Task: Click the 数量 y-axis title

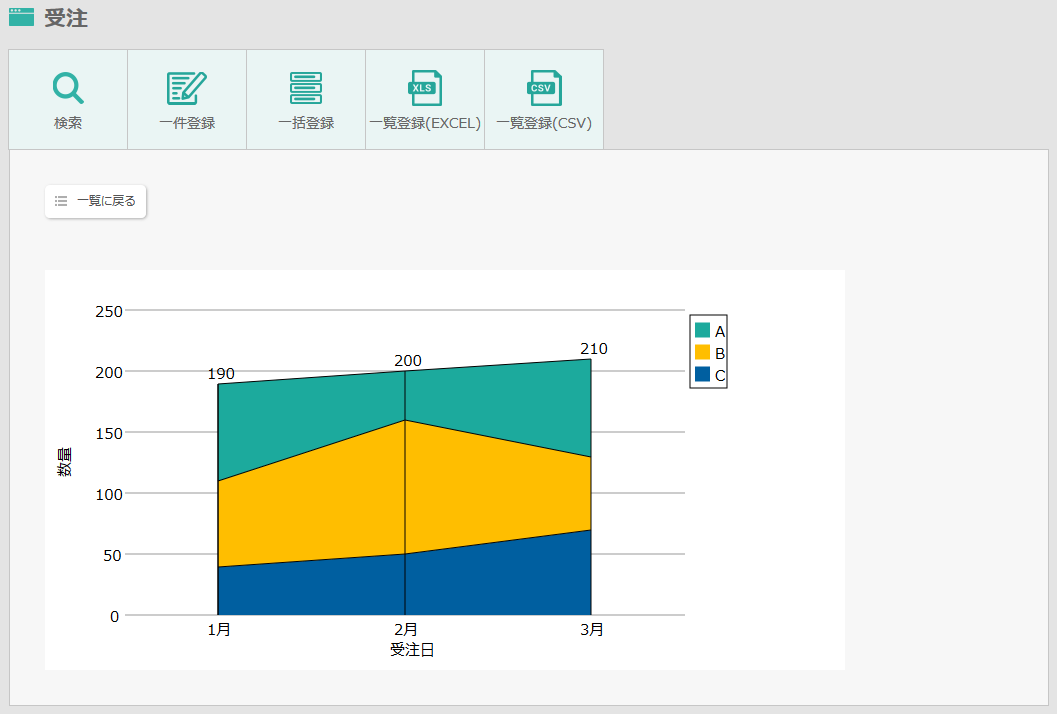Action: click(65, 463)
